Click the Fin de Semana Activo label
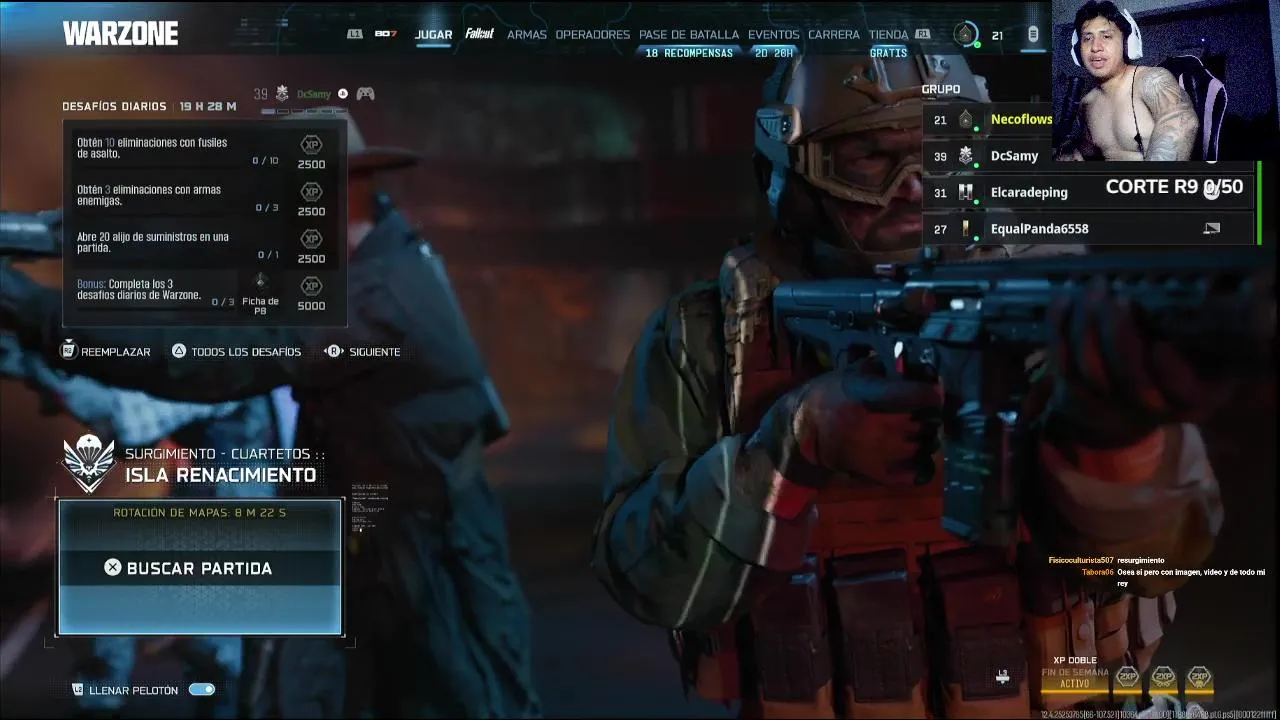 click(1075, 678)
